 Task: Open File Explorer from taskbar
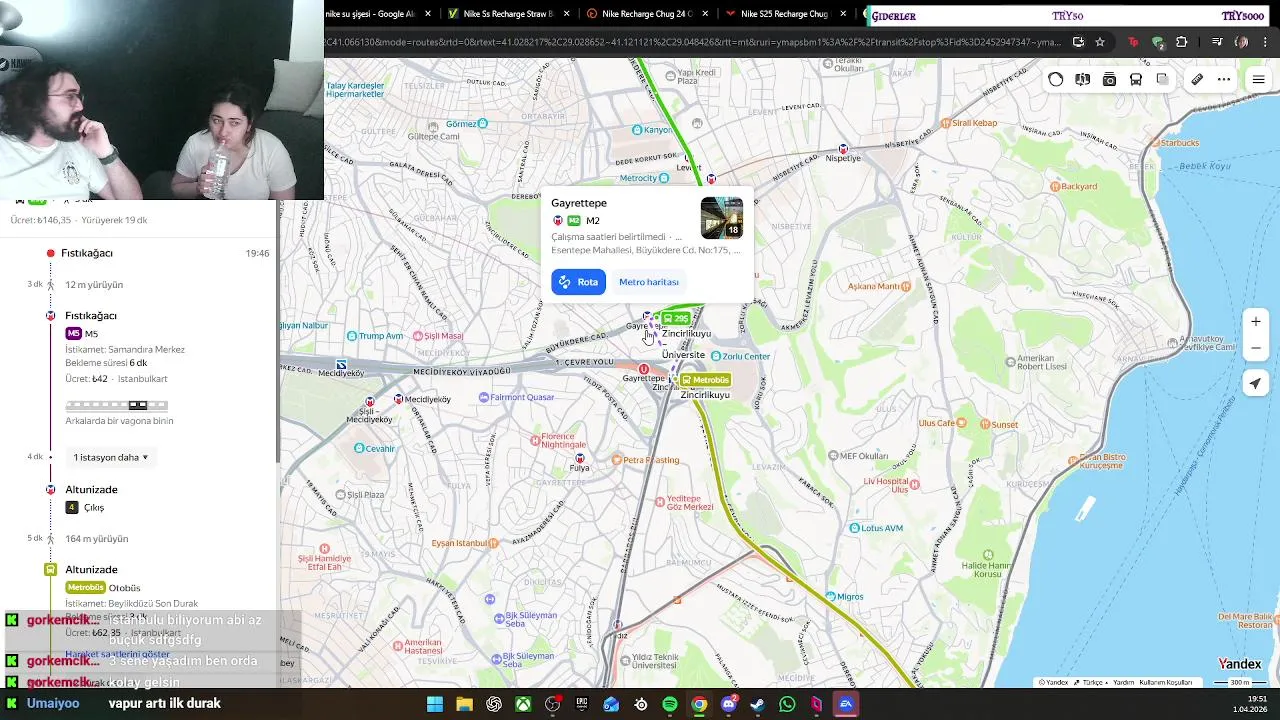click(464, 704)
